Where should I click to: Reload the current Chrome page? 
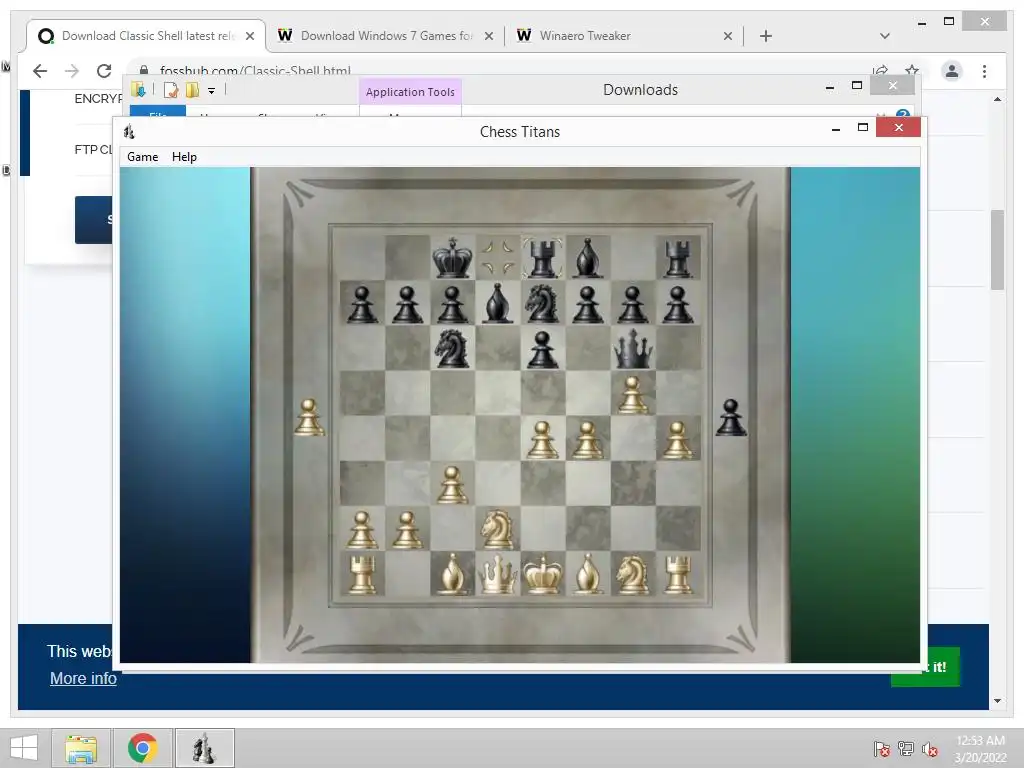(x=104, y=71)
